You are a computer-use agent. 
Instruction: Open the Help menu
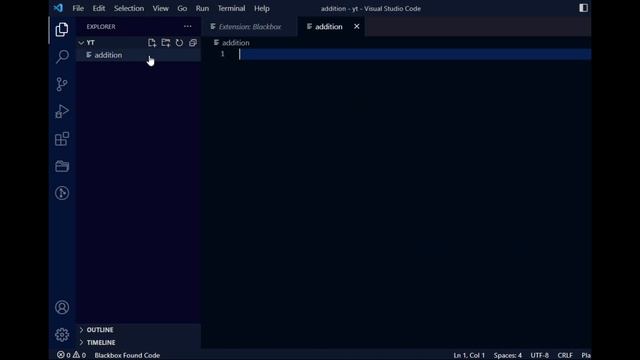pos(262,8)
